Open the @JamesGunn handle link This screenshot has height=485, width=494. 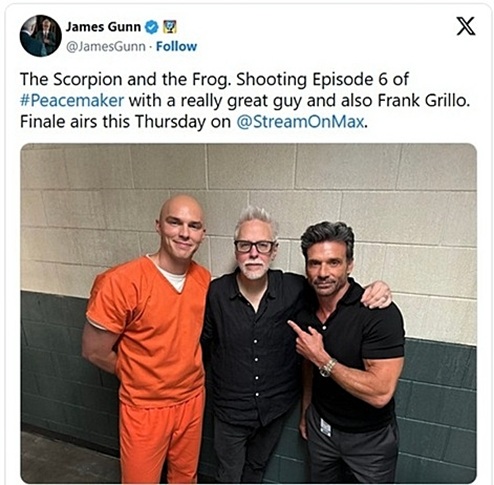point(106,46)
